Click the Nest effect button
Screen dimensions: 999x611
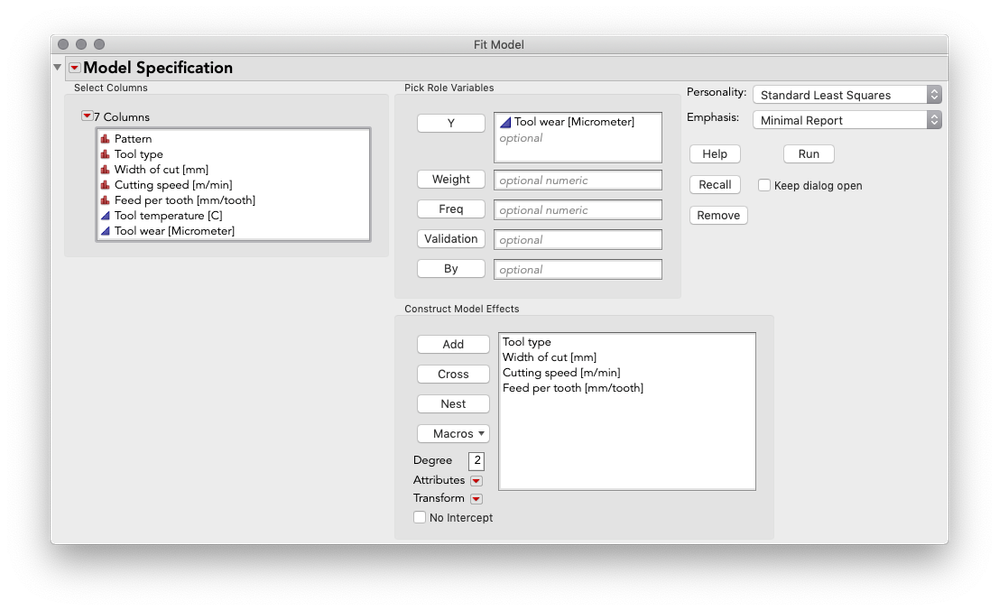453,404
